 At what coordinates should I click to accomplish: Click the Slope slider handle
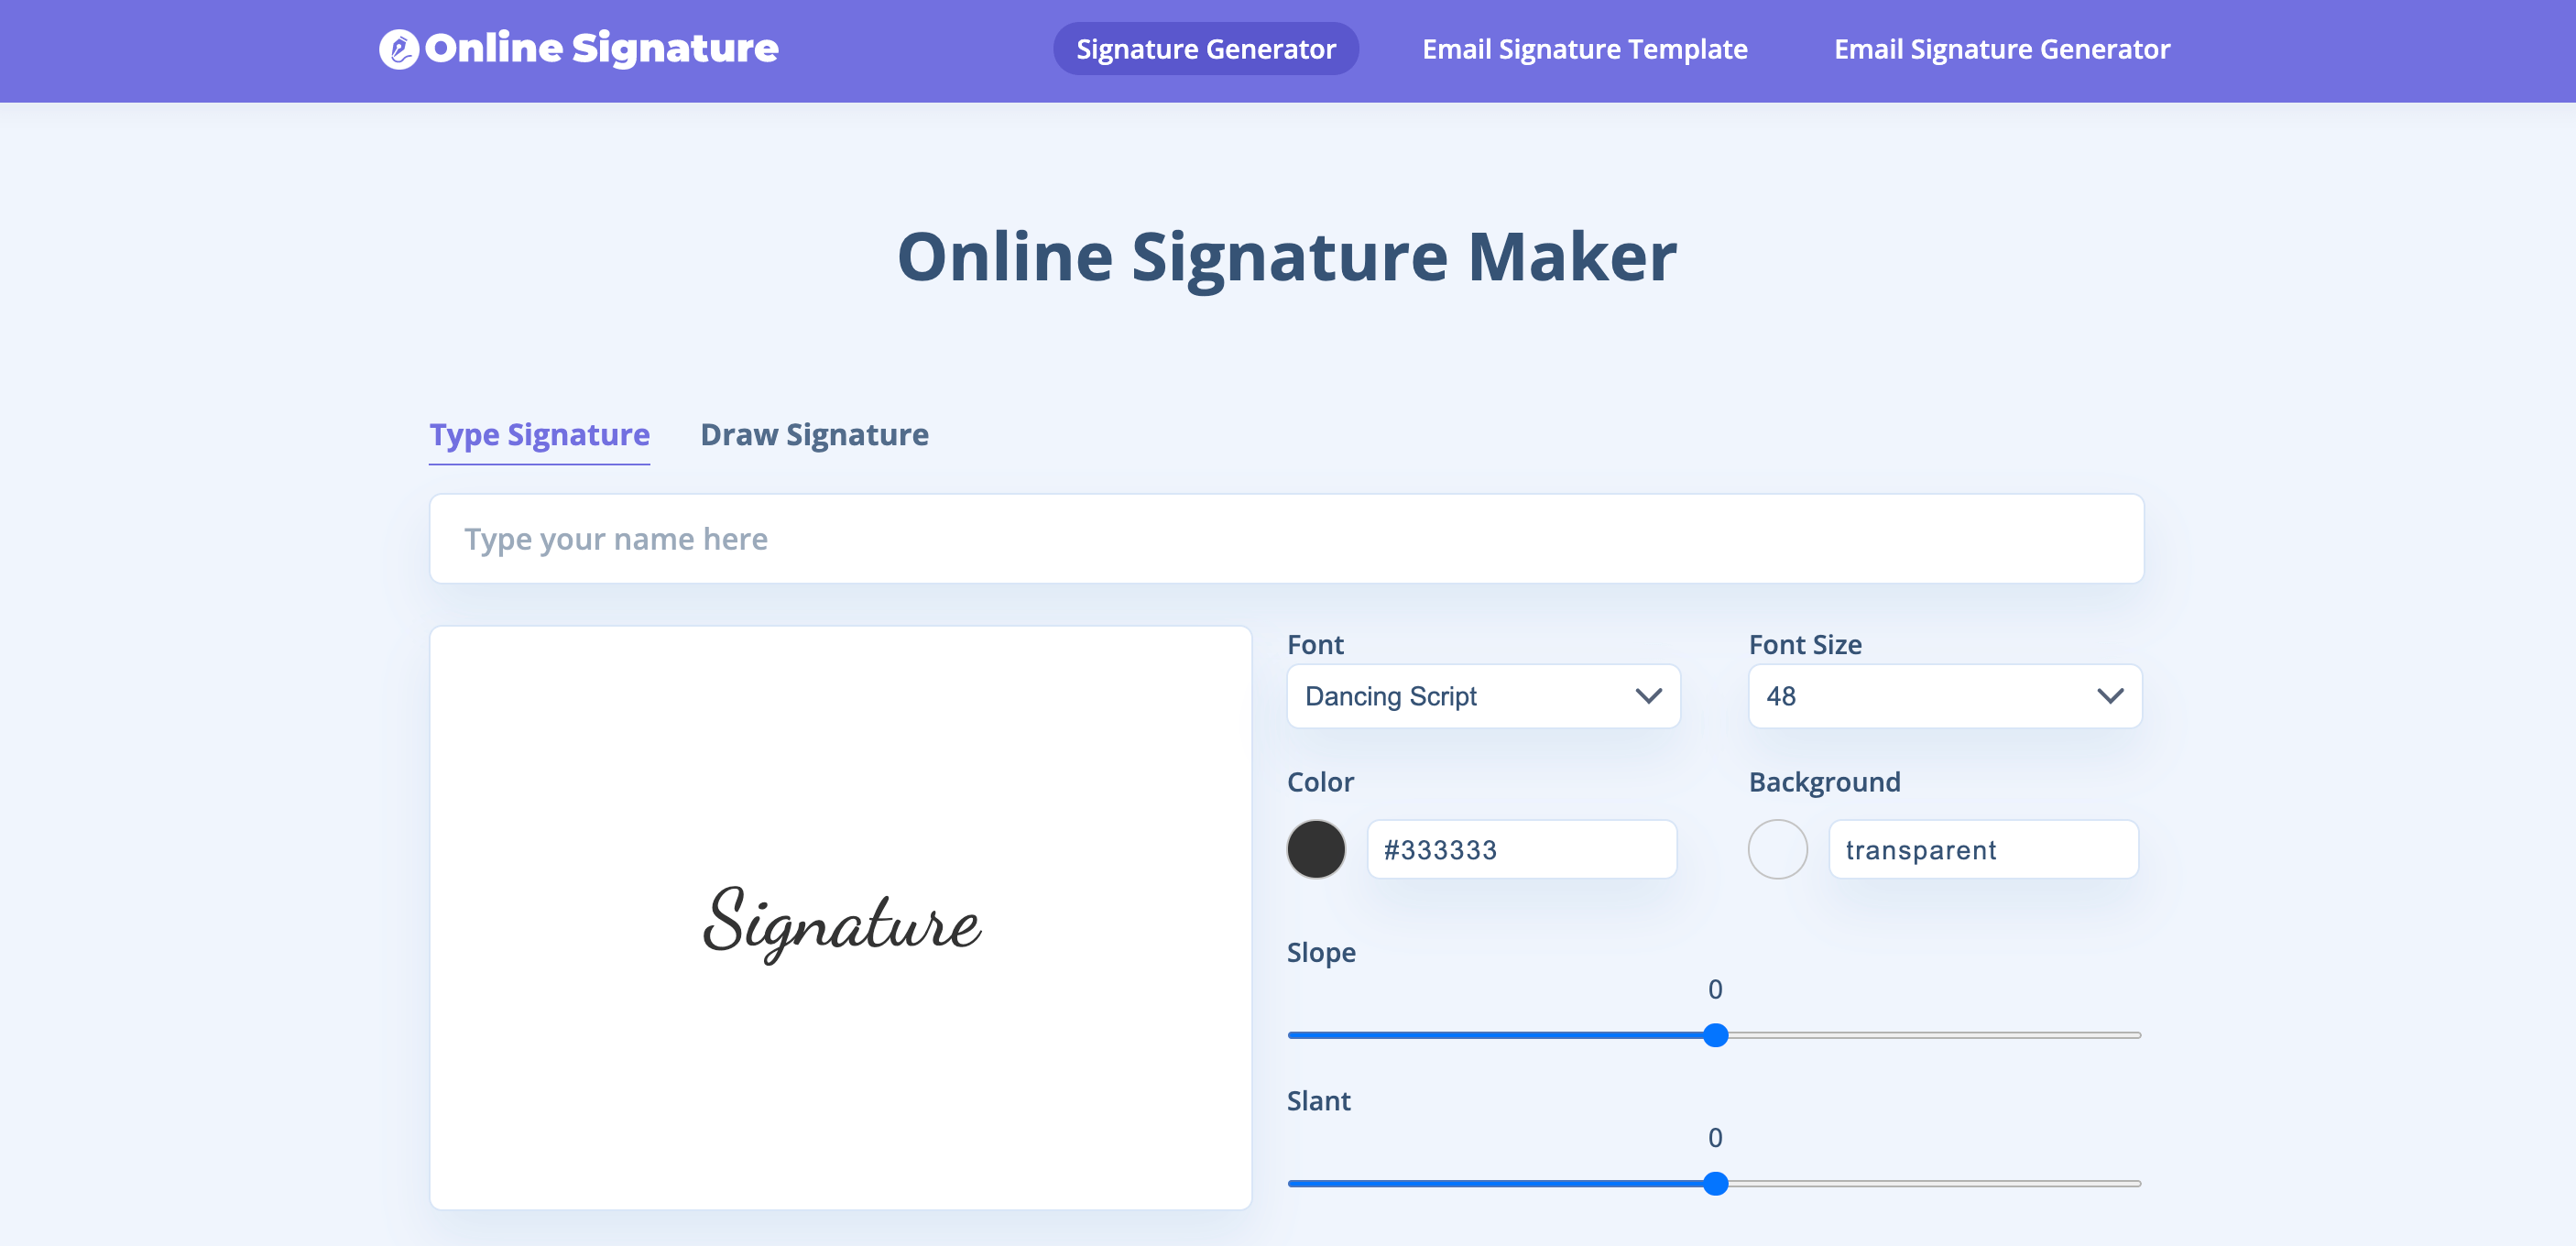pos(1715,1035)
